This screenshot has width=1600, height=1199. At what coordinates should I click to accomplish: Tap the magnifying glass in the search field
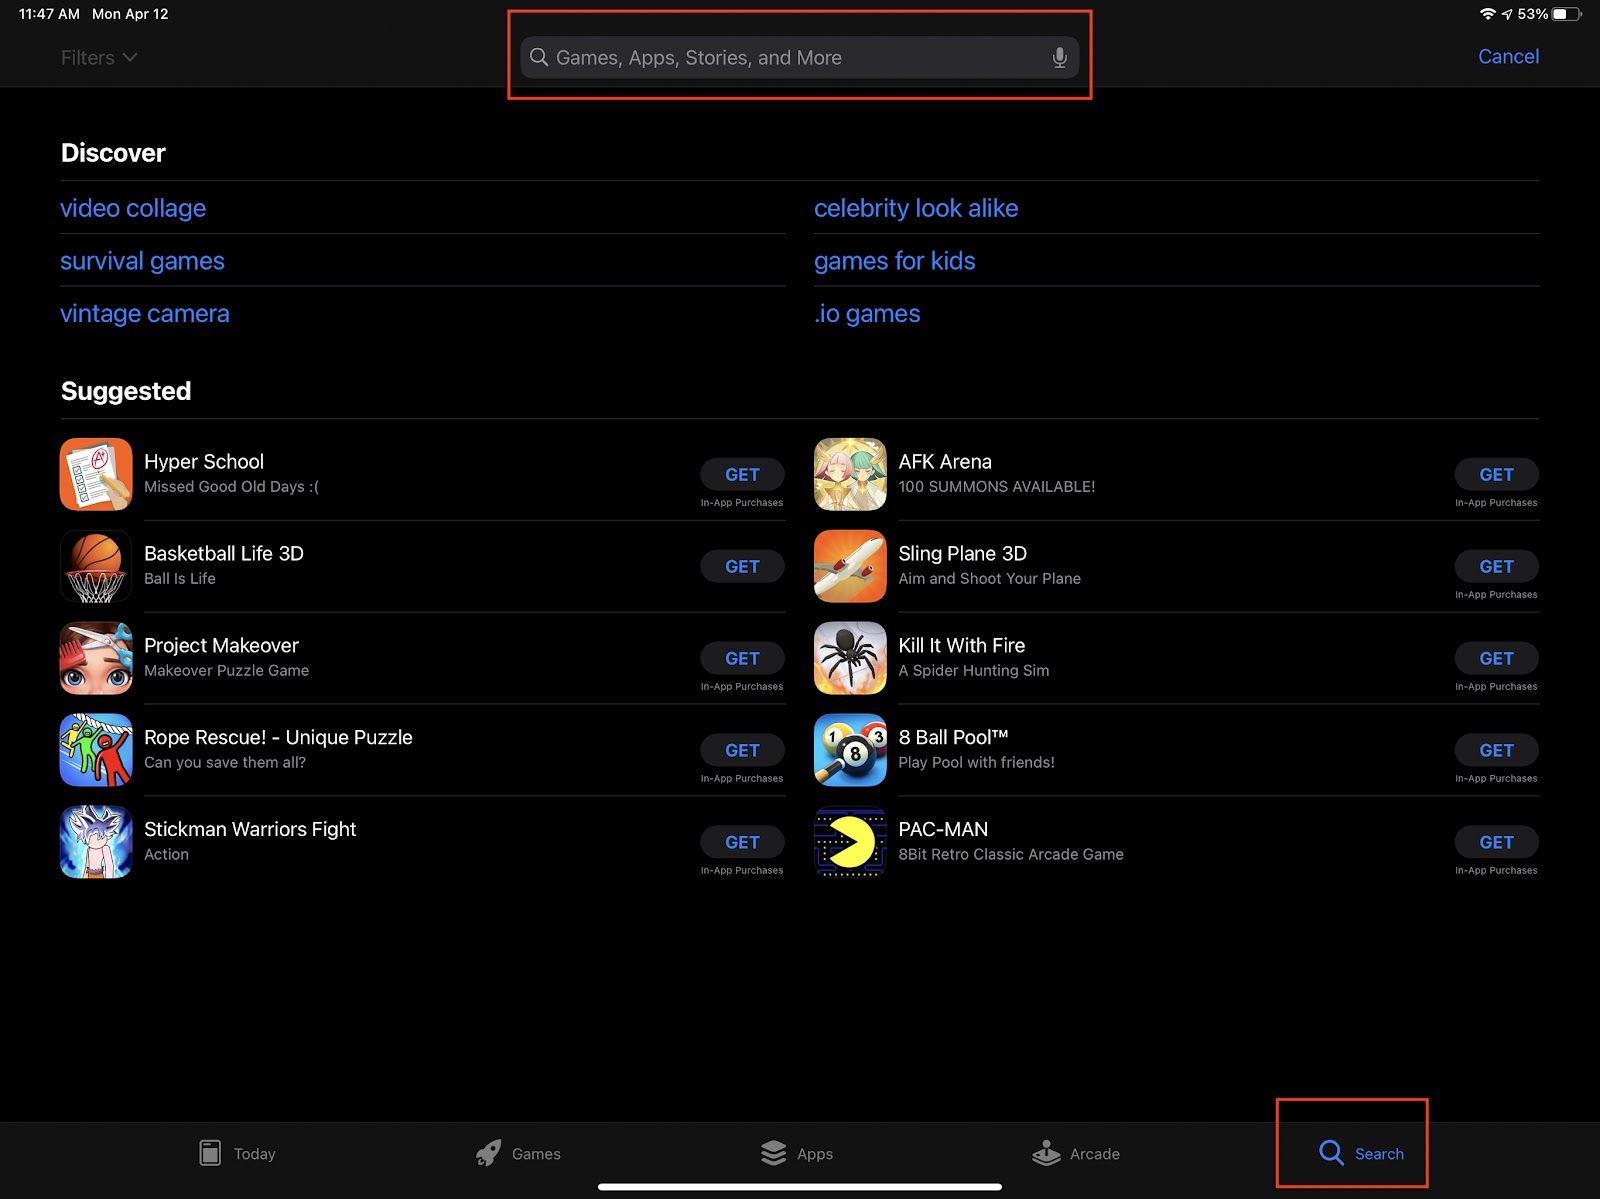(539, 57)
